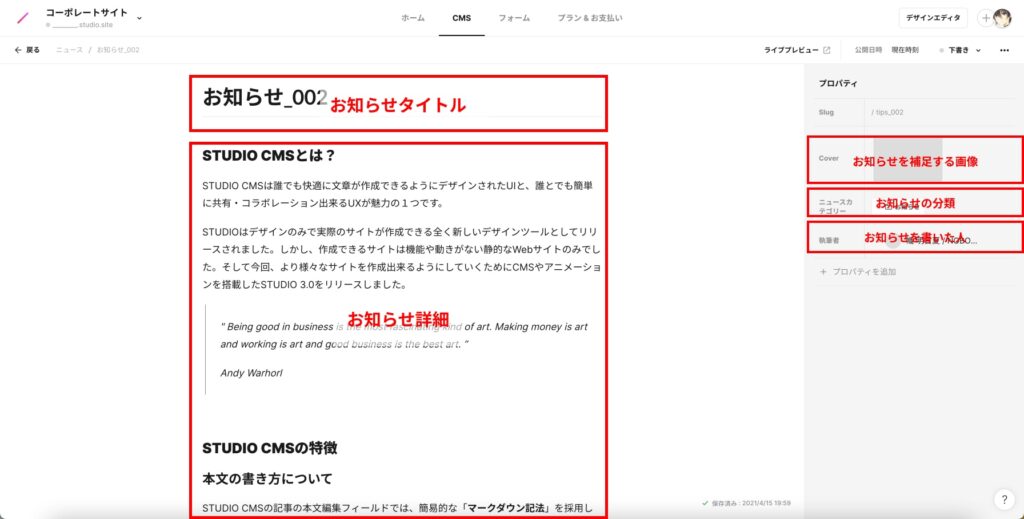This screenshot has height=519, width=1024.
Task: Open the 下書き status dropdown
Action: [960, 50]
